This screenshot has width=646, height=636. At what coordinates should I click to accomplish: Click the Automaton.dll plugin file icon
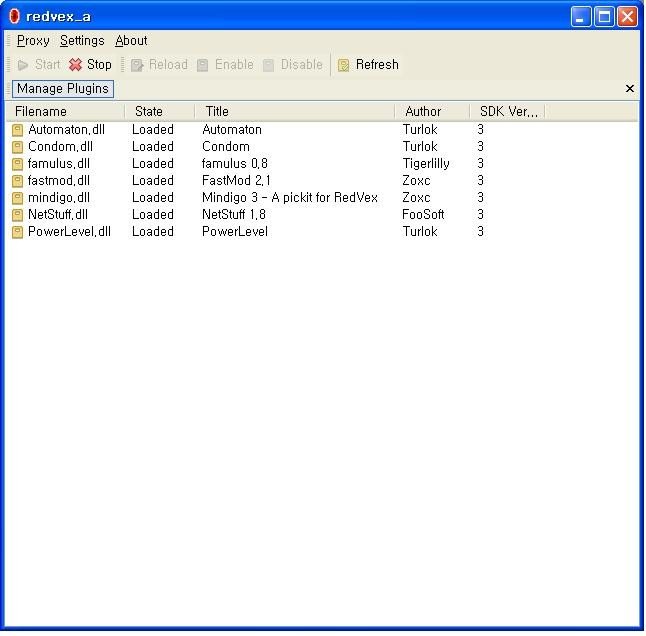coord(17,130)
